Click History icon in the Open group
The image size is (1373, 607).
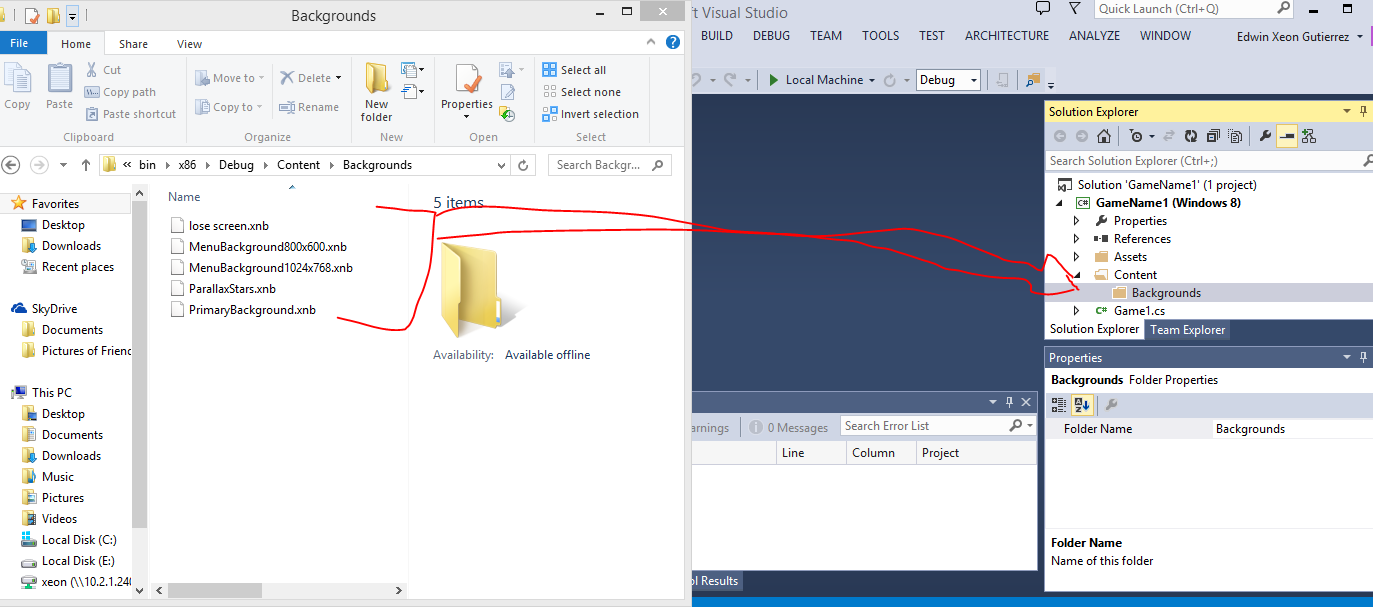[508, 114]
